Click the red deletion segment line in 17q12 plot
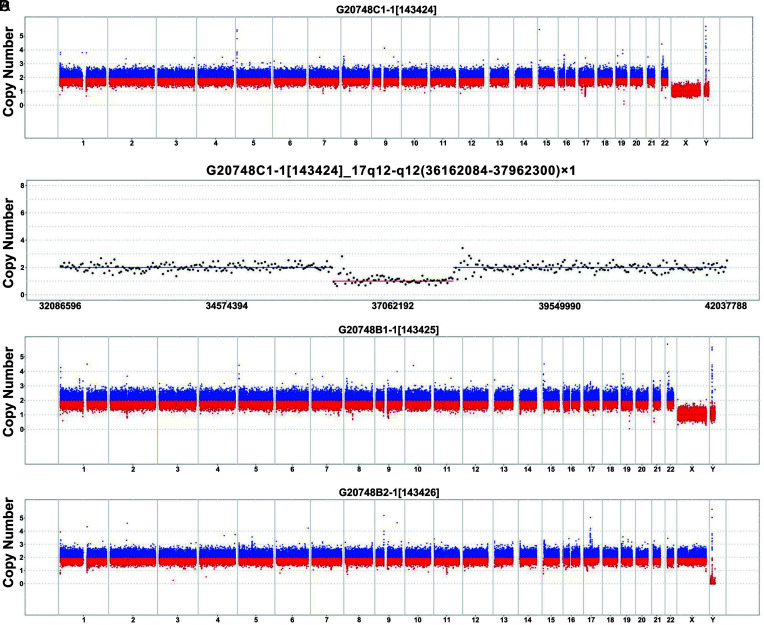764x625 pixels. (393, 281)
